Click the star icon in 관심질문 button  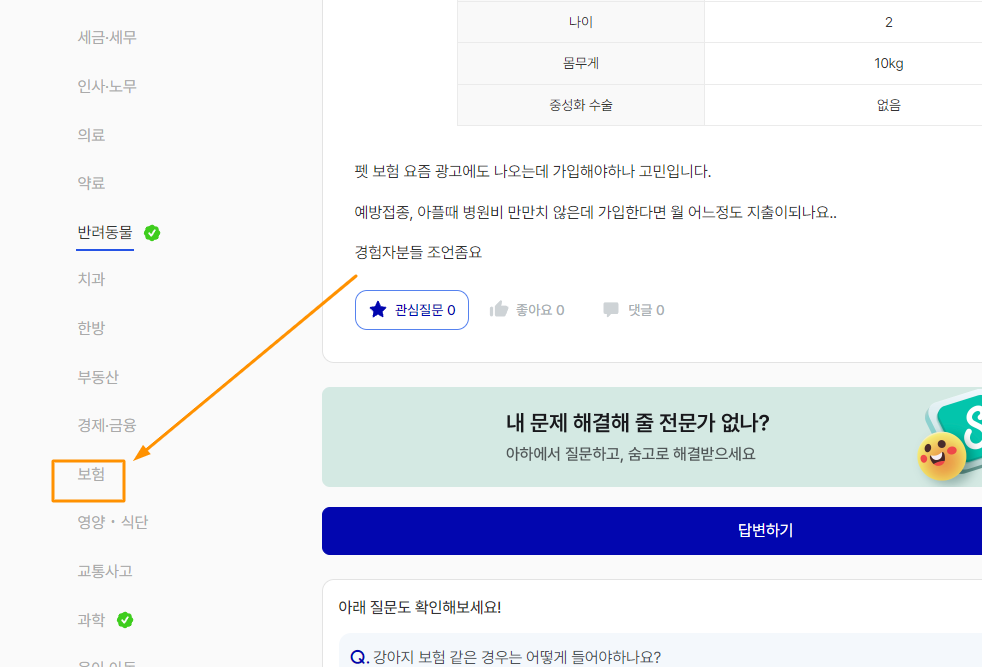click(x=377, y=310)
